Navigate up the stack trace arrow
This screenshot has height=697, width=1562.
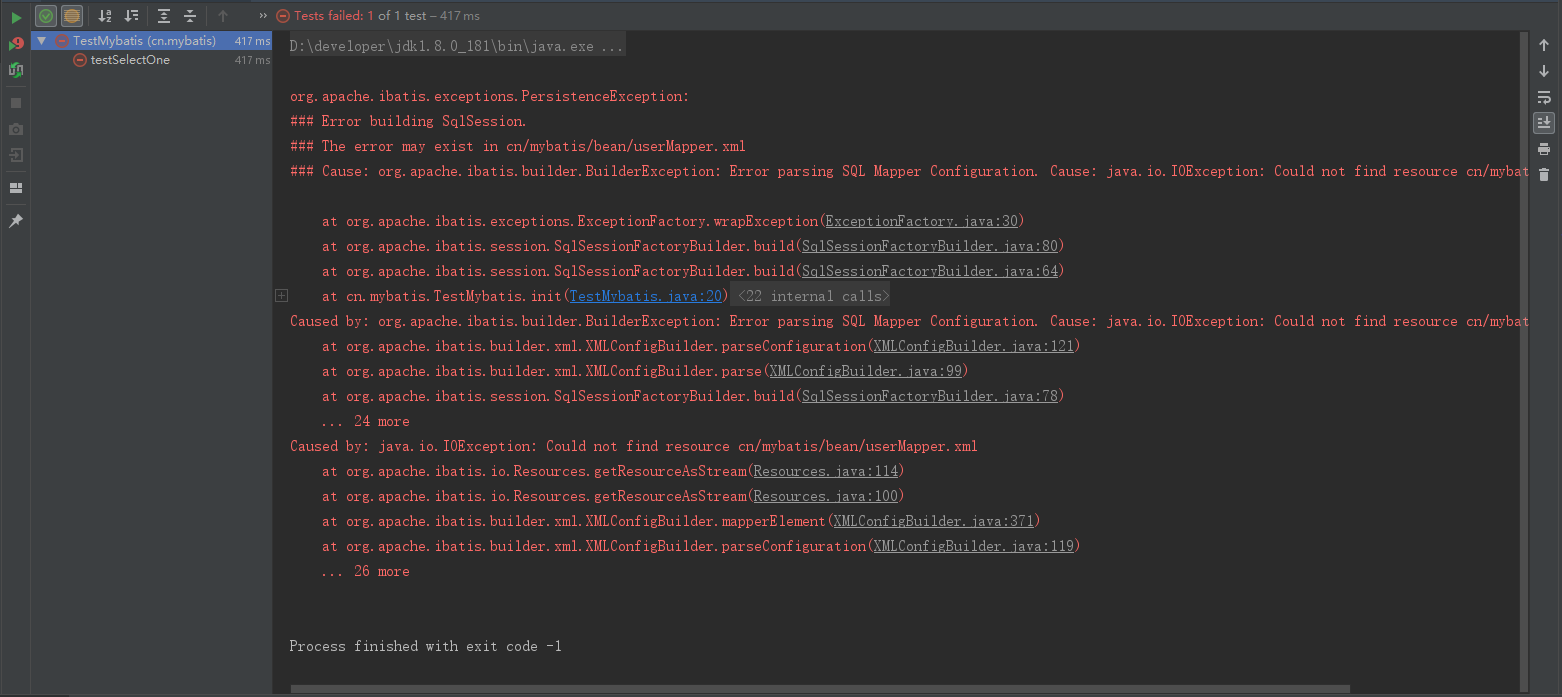click(1544, 45)
